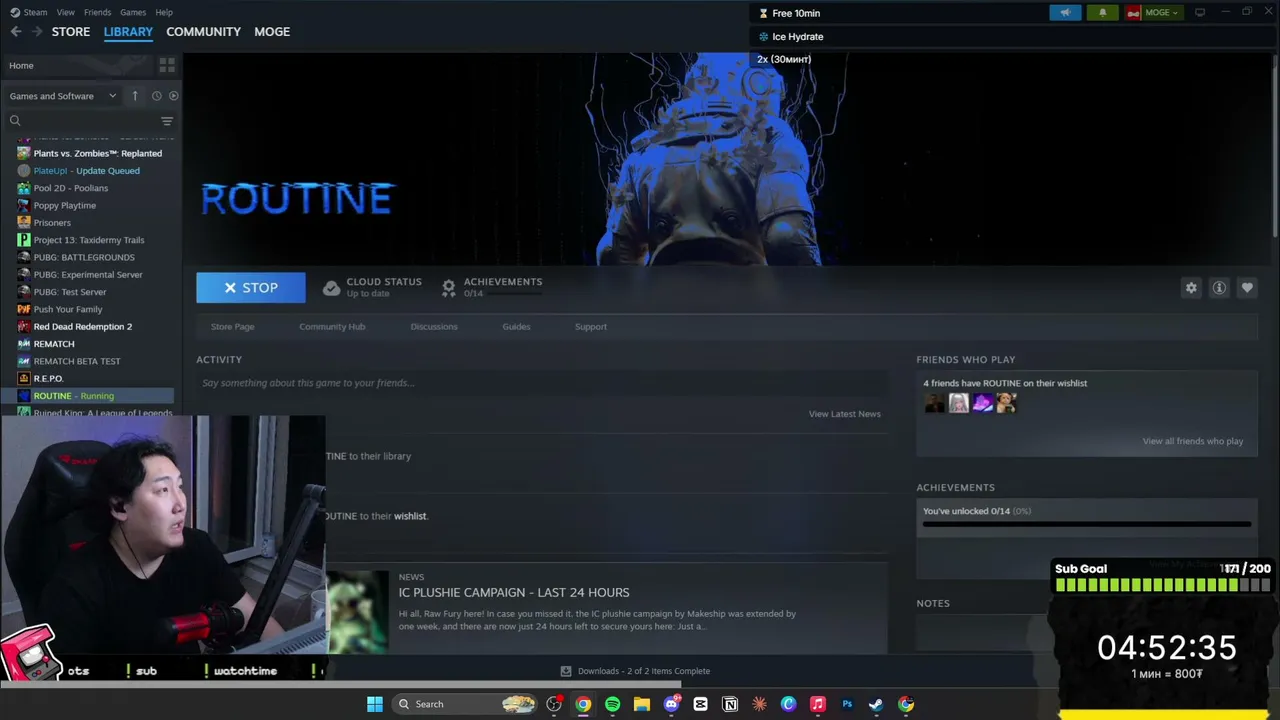Screen dimensions: 1280x720
Task: Stop the running ROUTINE game
Action: click(251, 288)
